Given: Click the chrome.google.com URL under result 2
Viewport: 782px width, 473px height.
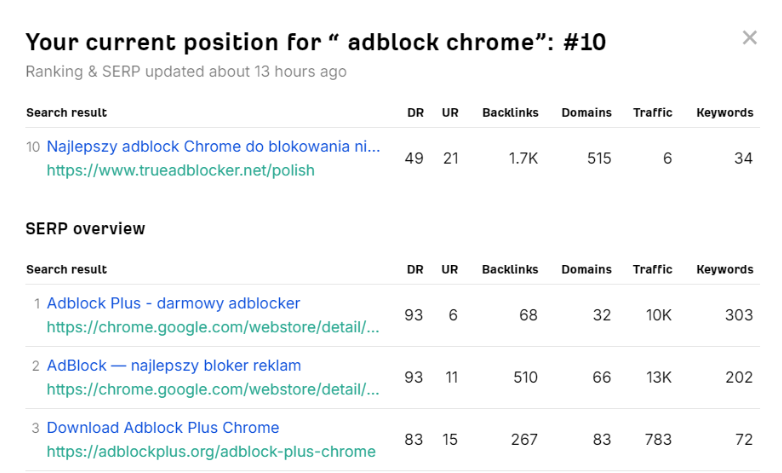Looking at the screenshot, I should point(213,389).
